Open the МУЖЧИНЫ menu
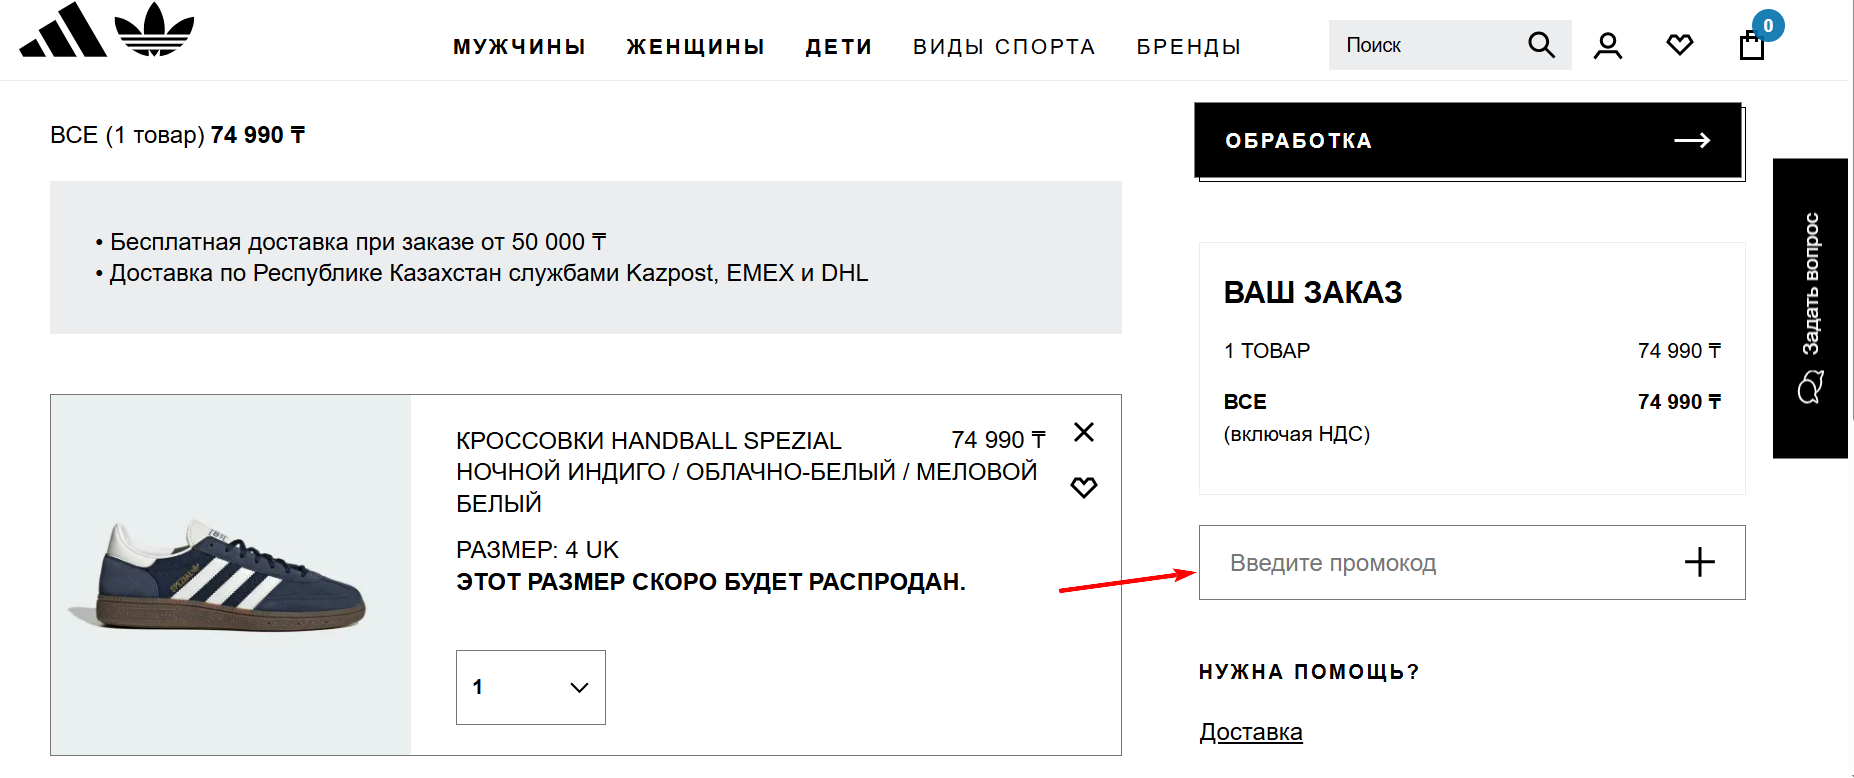The height and width of the screenshot is (778, 1854). (519, 46)
